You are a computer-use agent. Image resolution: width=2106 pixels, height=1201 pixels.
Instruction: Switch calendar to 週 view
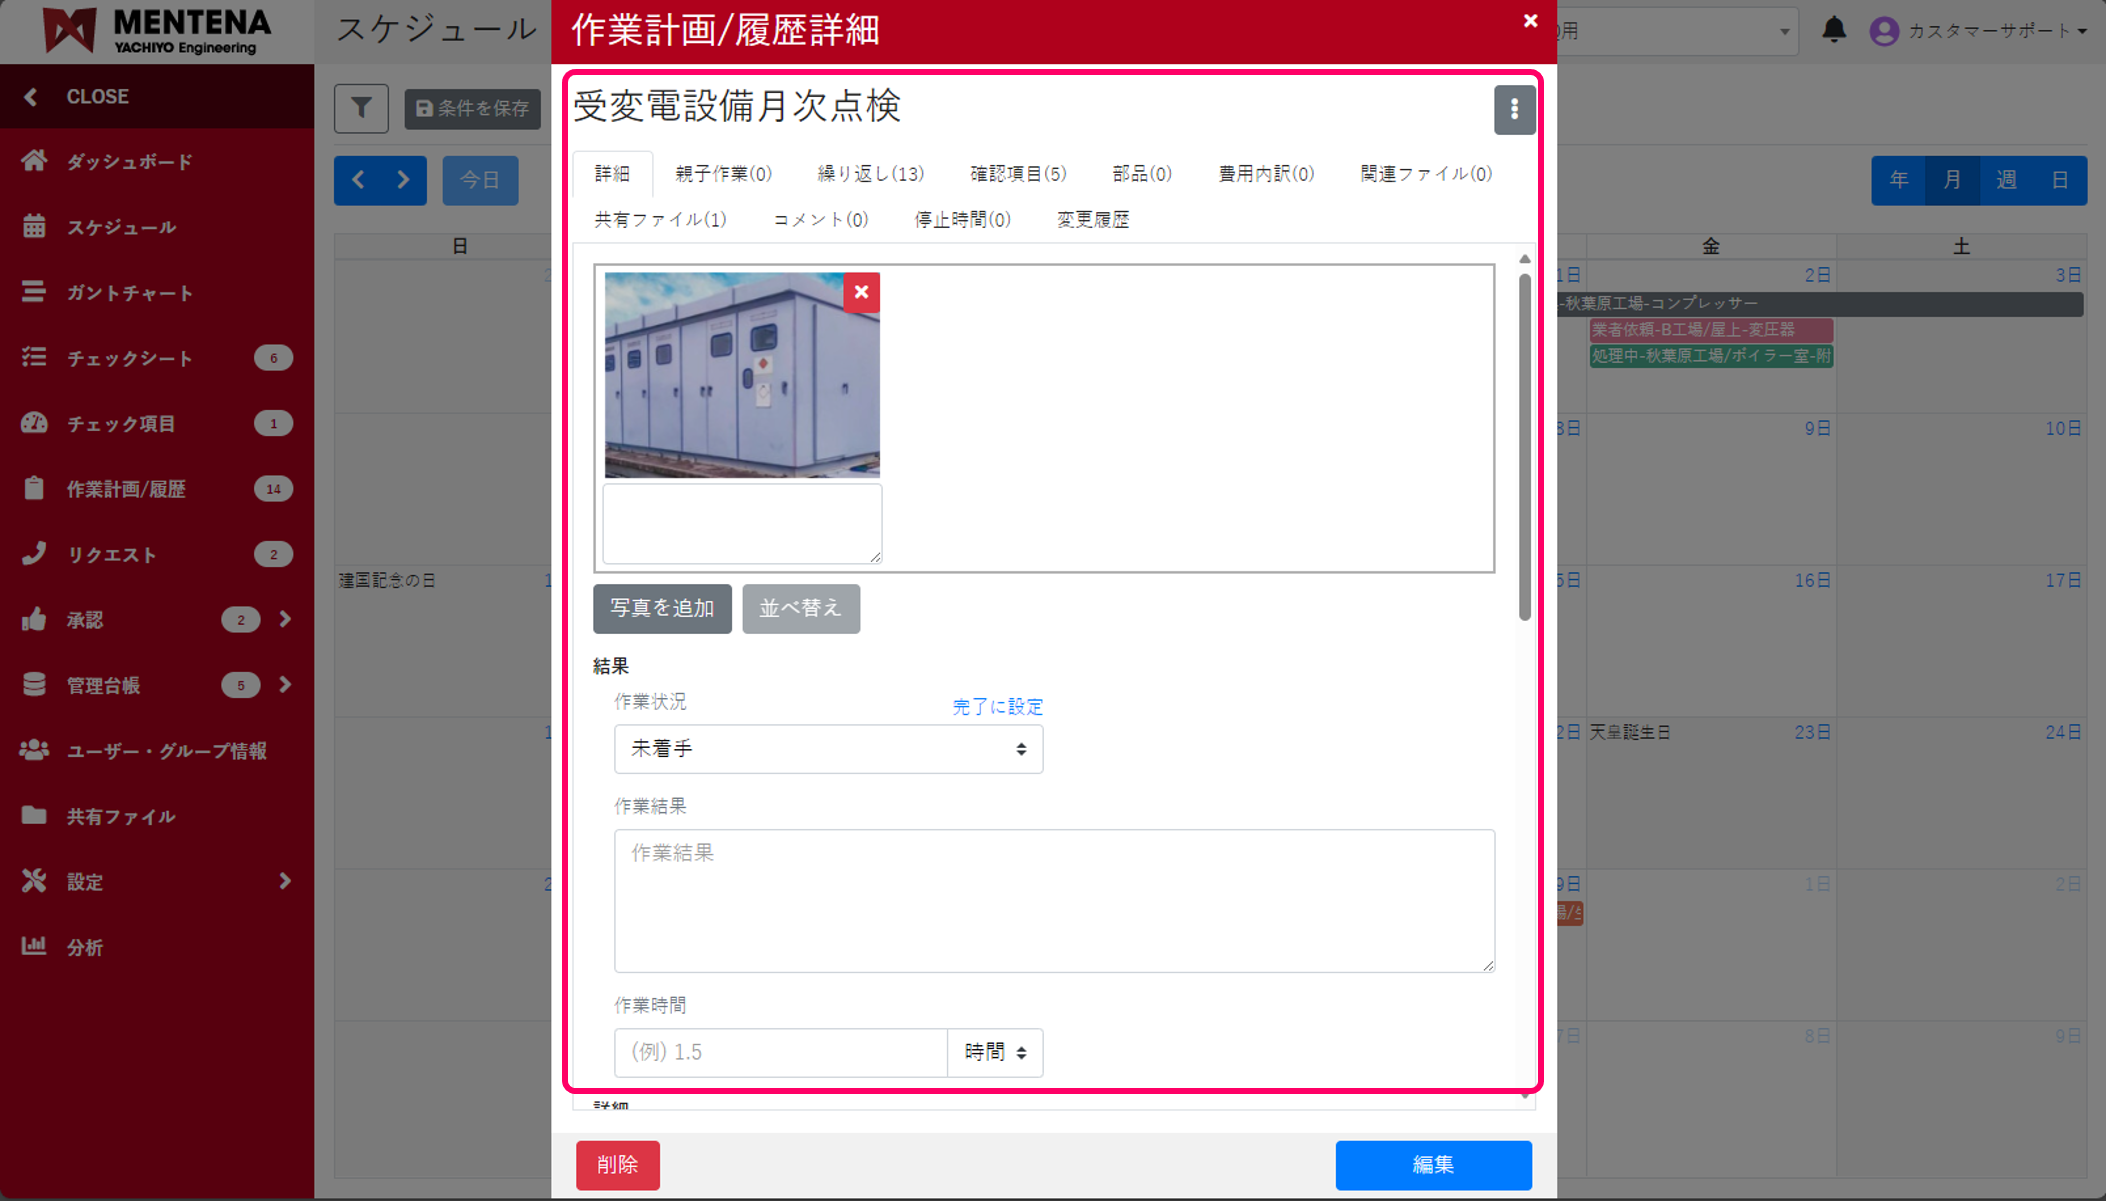[2005, 180]
